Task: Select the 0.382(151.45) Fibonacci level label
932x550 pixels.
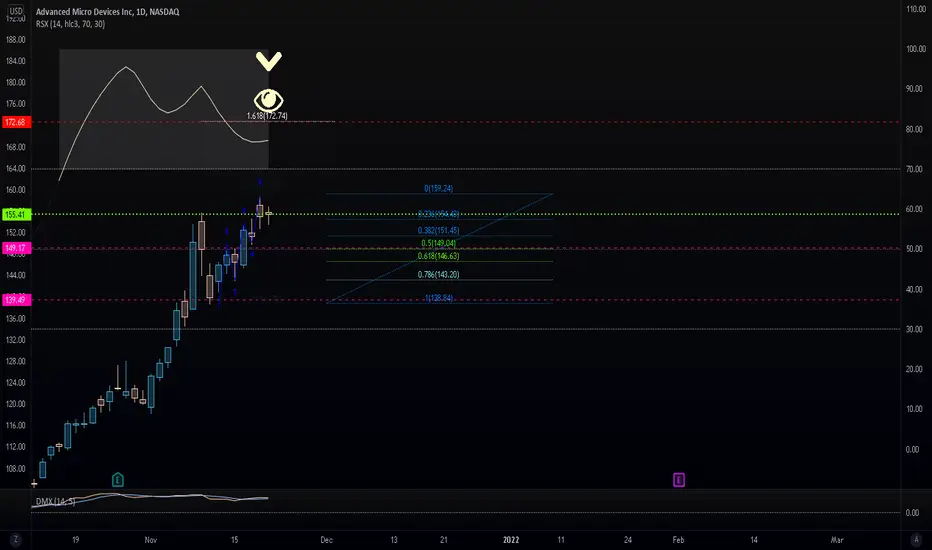Action: coord(439,231)
